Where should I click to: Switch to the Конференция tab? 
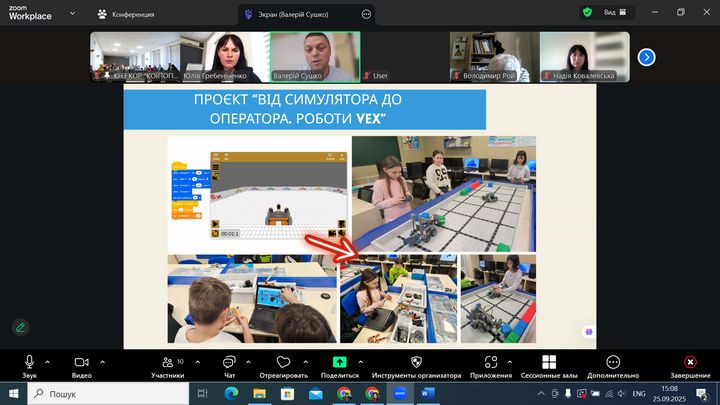125,14
